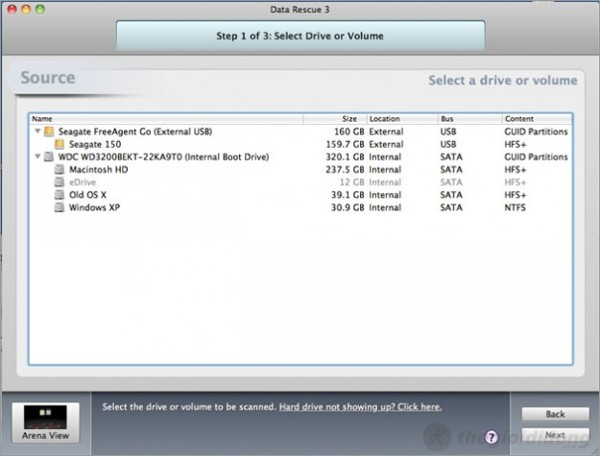The width and height of the screenshot is (600, 456).
Task: Click the Seagate 150 volume icon
Action: [60, 144]
